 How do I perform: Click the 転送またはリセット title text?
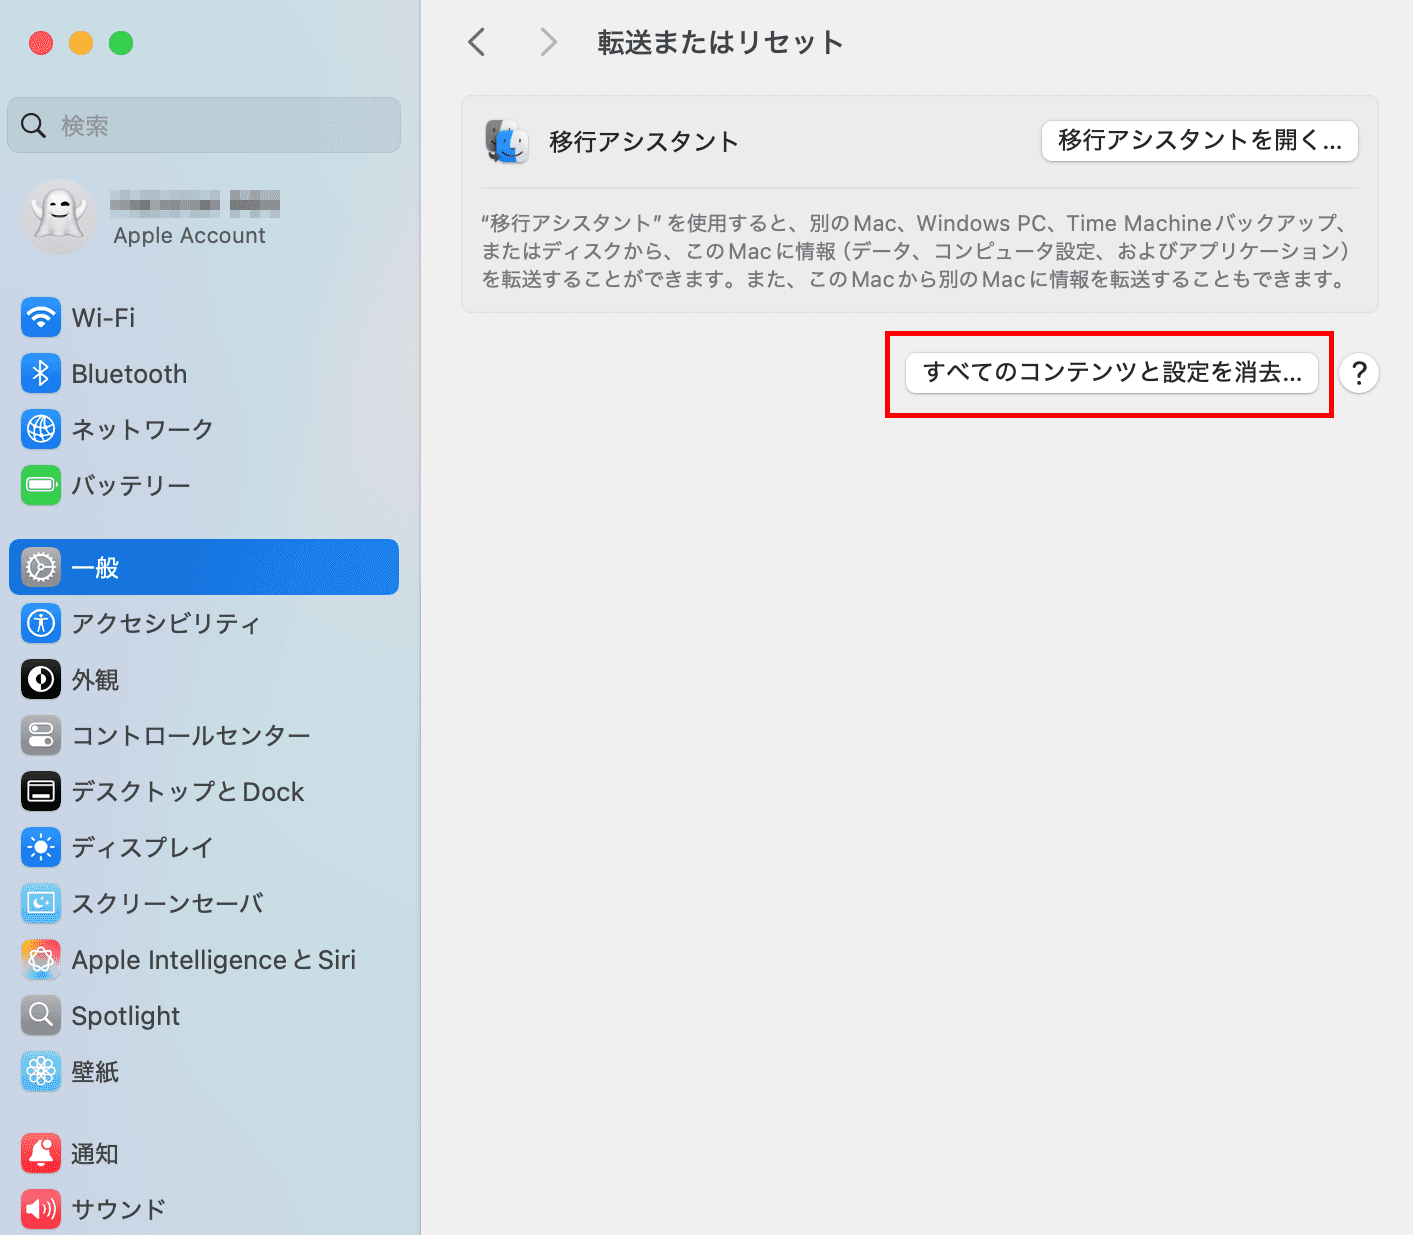click(720, 42)
